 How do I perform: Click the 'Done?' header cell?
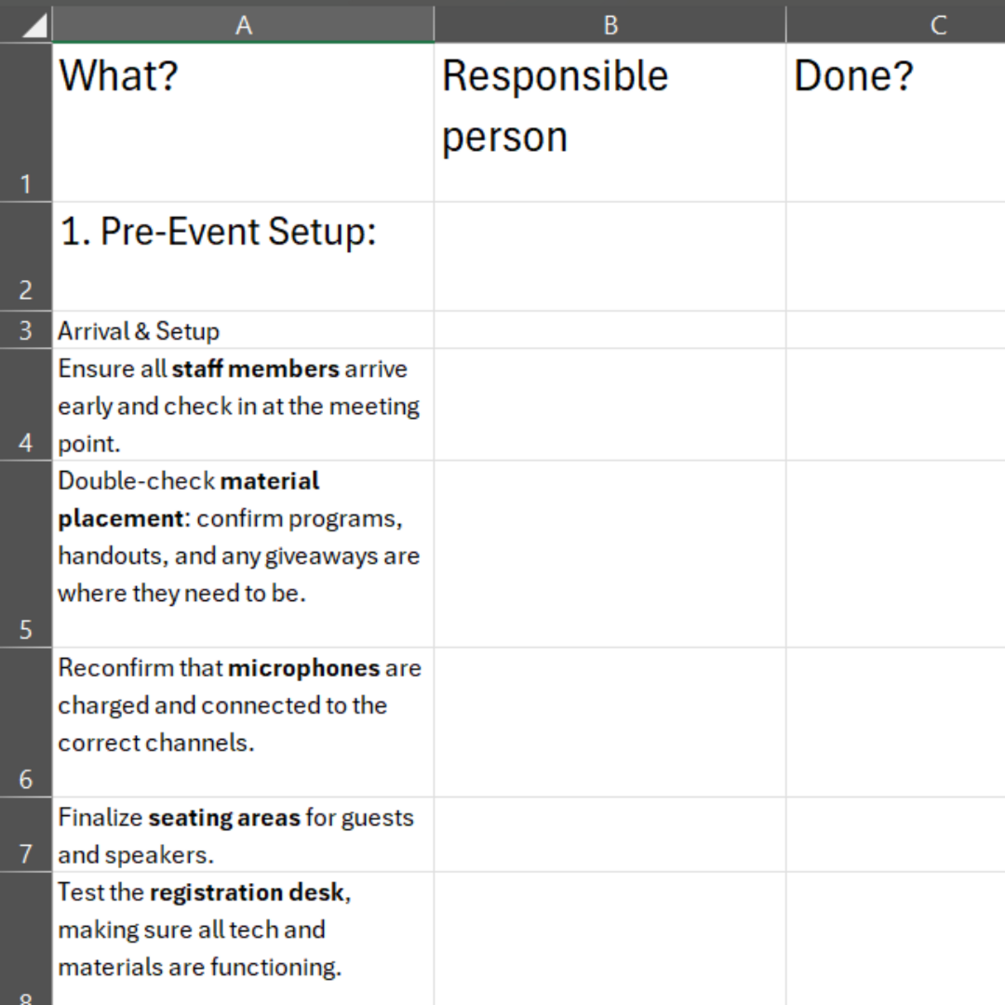[x=895, y=122]
